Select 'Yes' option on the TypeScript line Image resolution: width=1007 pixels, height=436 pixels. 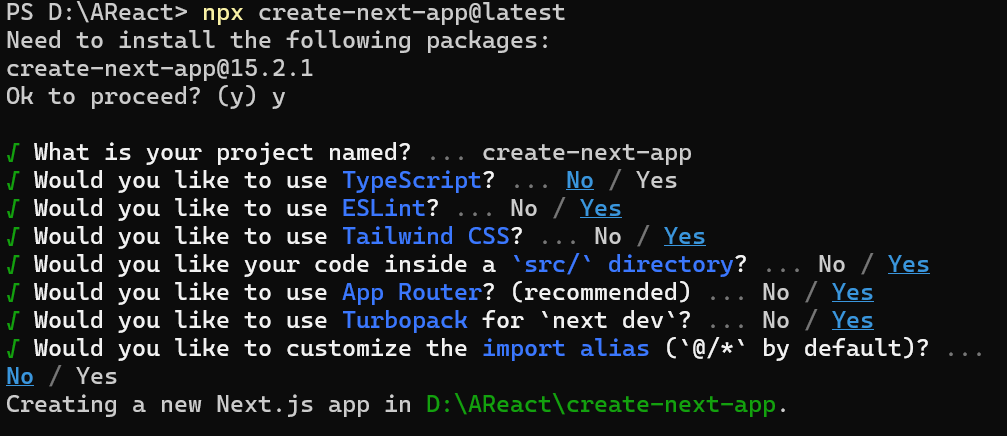(657, 180)
